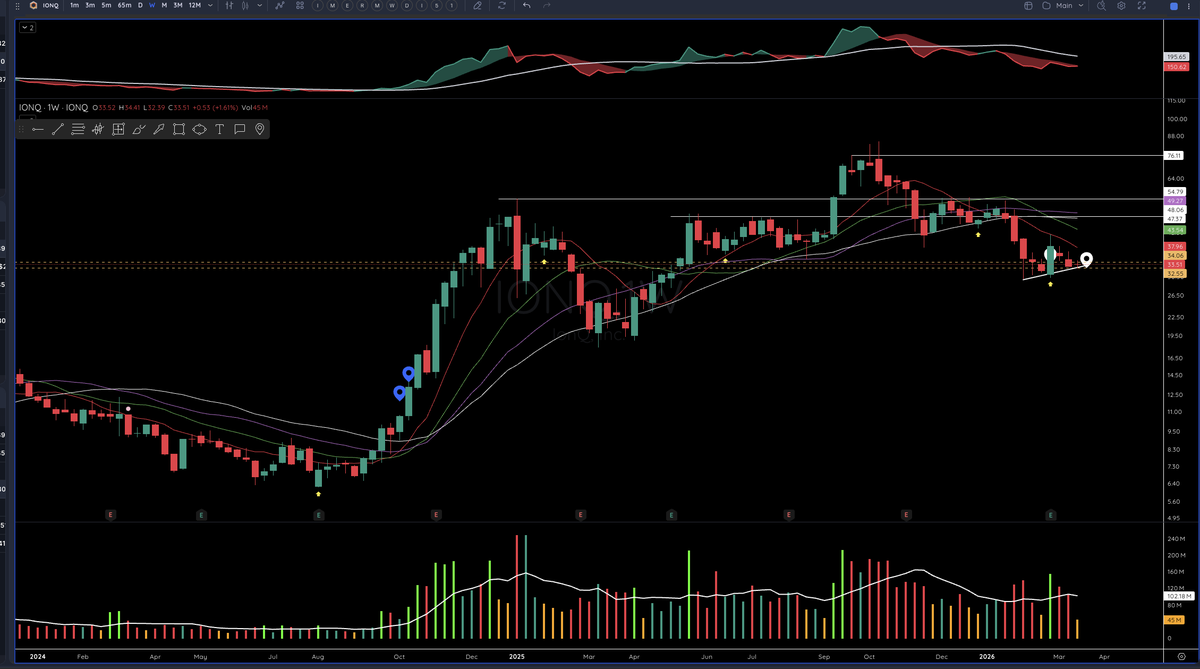
Task: Select the 12M timeframe
Action: pos(194,6)
